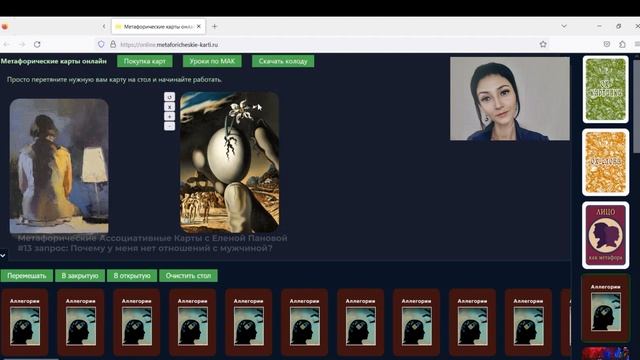Minimize the browser window
Screen dimensions: 640x360
click(599, 26)
